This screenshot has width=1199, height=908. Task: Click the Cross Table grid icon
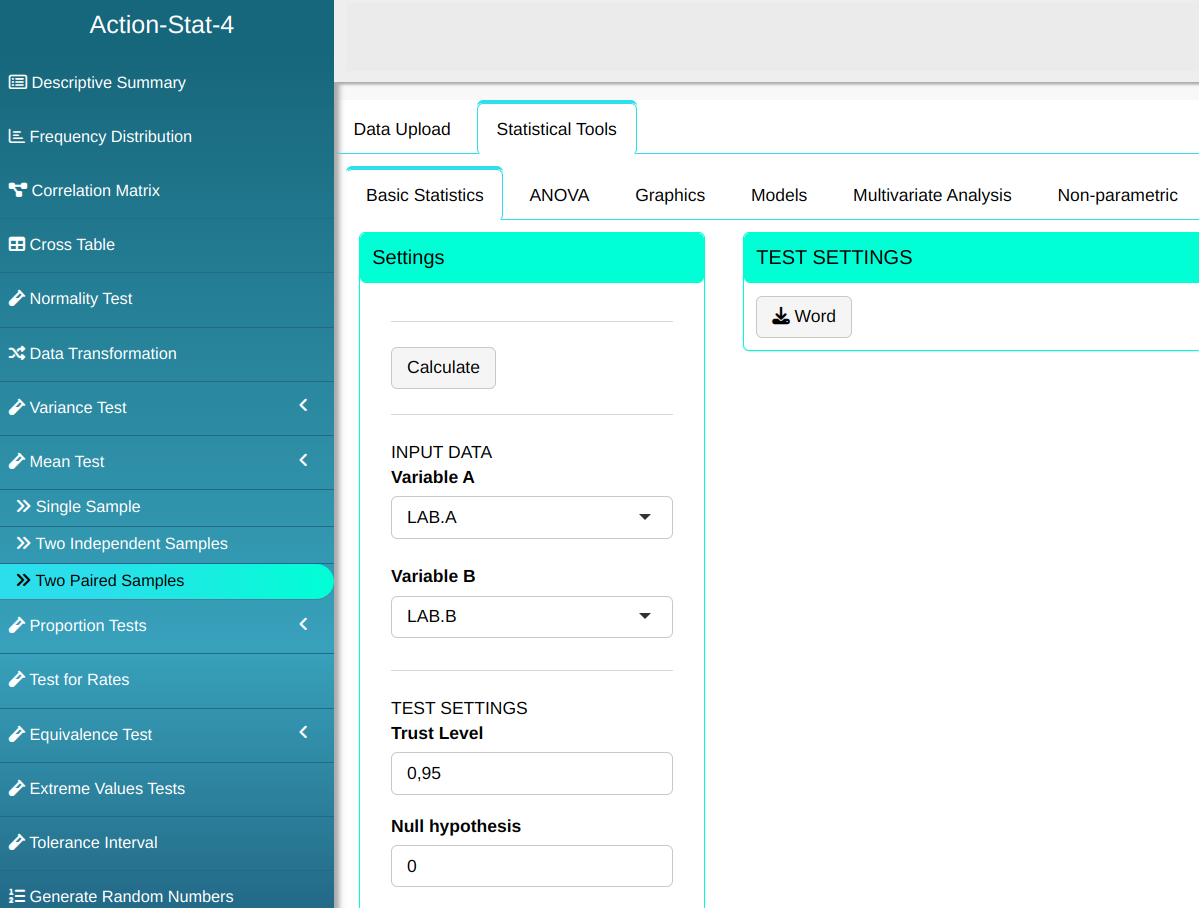[x=17, y=245]
